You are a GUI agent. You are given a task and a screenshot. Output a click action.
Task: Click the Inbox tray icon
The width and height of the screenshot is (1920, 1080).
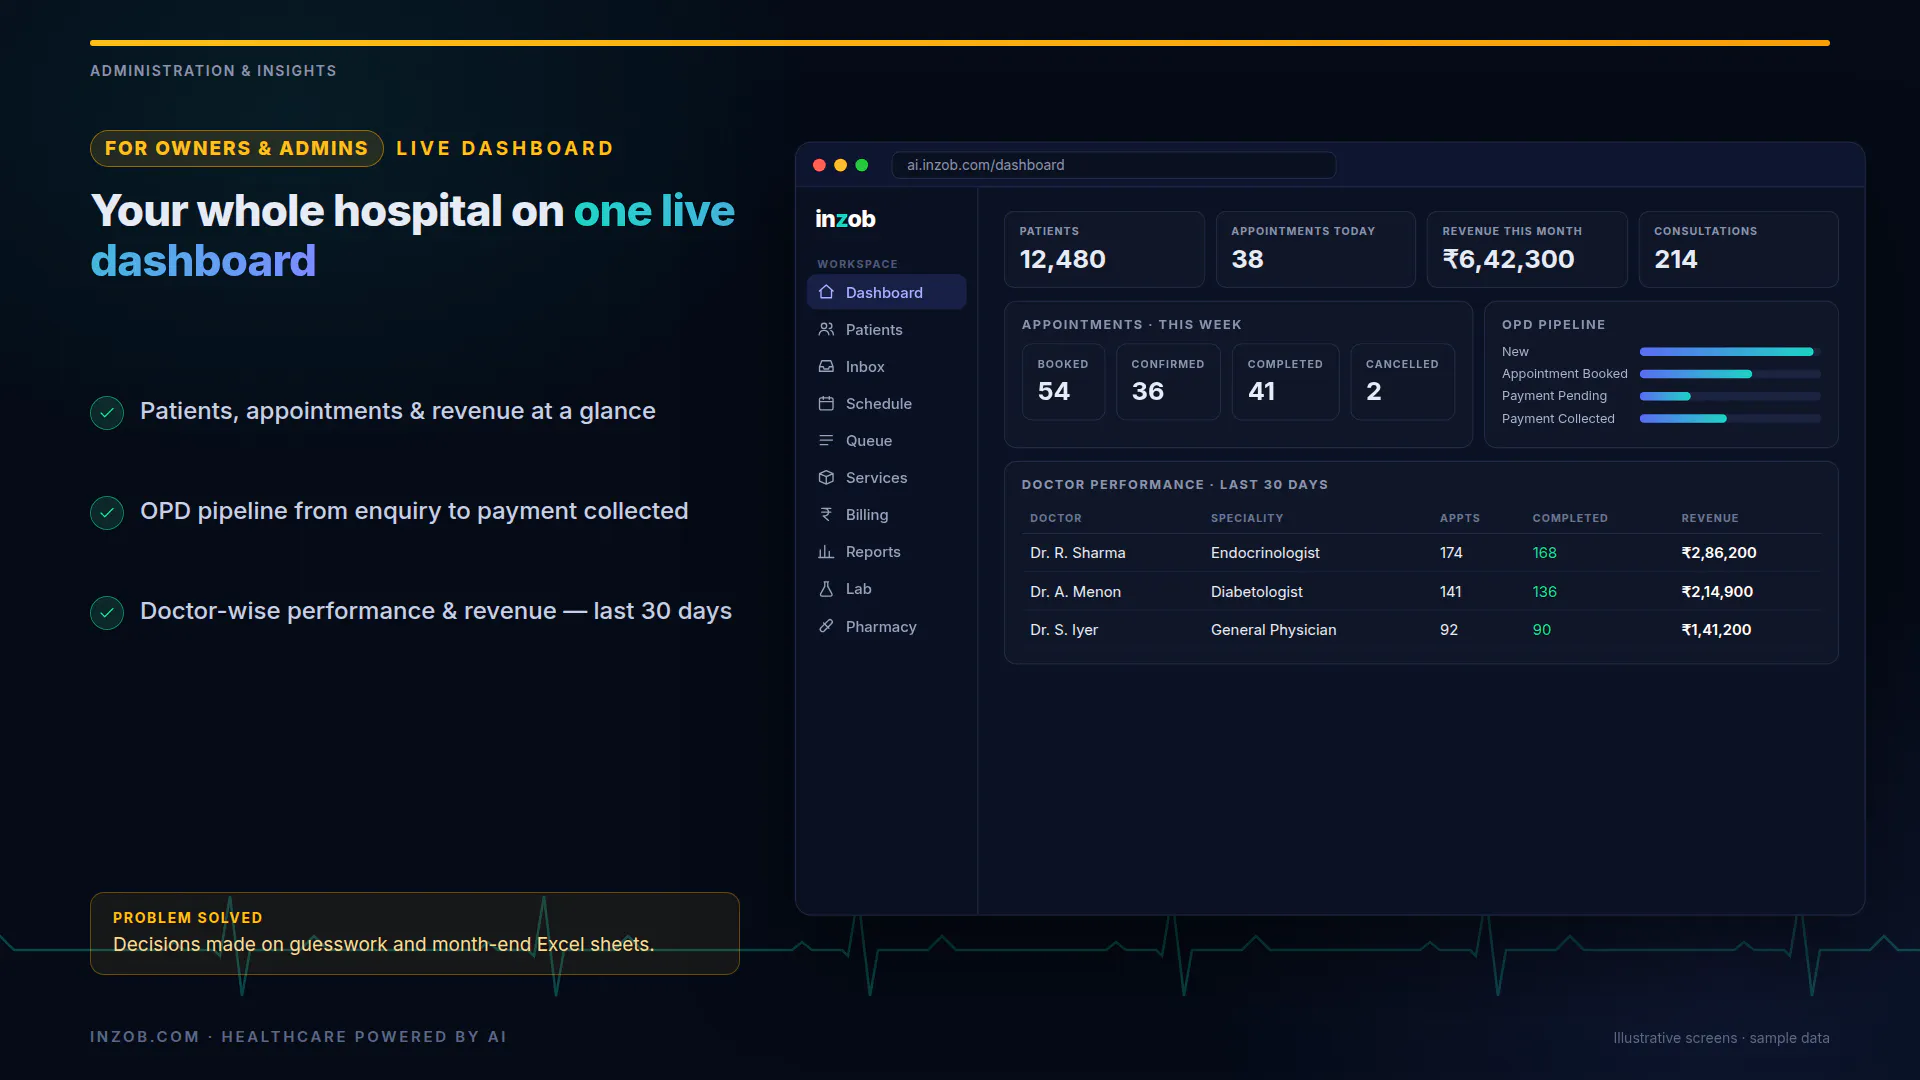tap(826, 366)
